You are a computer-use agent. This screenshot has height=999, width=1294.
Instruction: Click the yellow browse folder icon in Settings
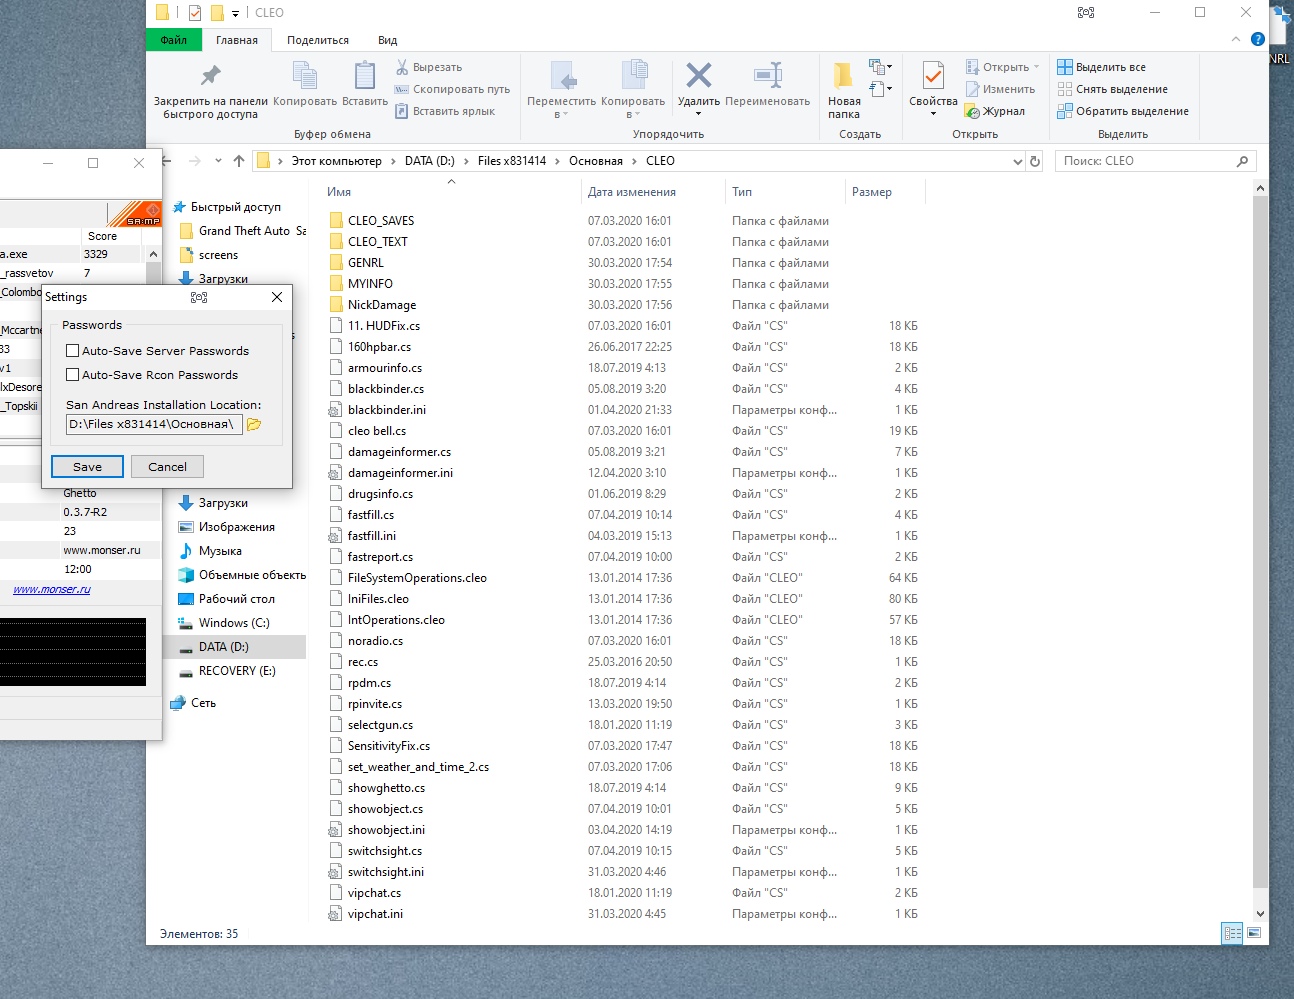[x=254, y=424]
